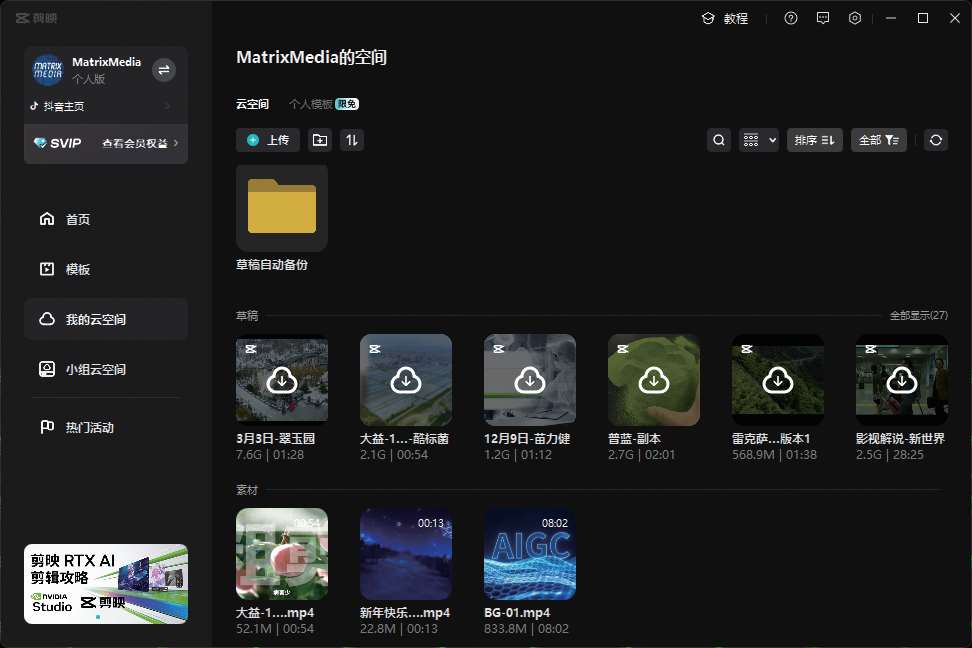Open the 草稿自动备份 folder
The width and height of the screenshot is (972, 648).
[x=282, y=208]
